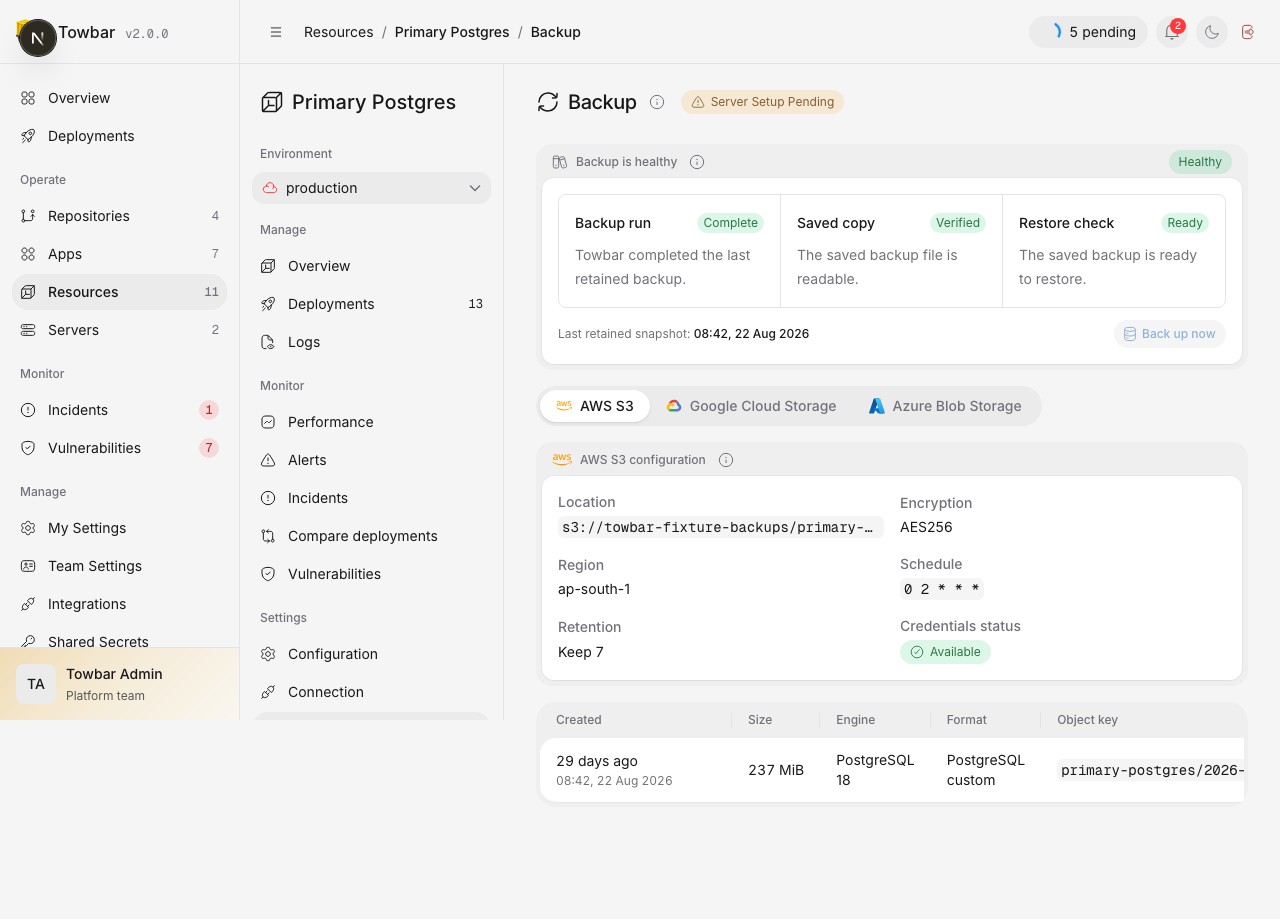The width and height of the screenshot is (1280, 919).
Task: Click the Resources breadcrumb link
Action: tap(339, 32)
